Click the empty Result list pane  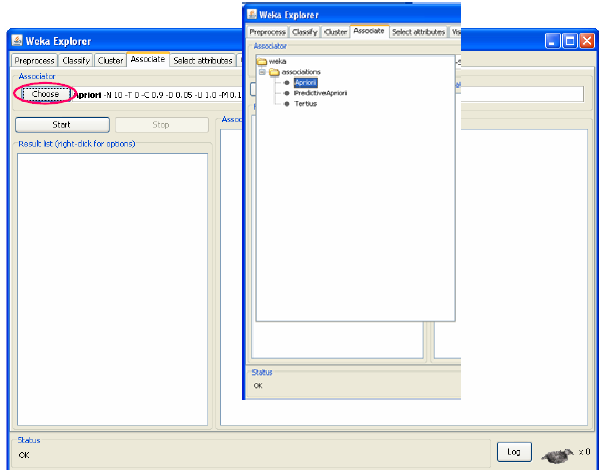pyautogui.click(x=112, y=289)
